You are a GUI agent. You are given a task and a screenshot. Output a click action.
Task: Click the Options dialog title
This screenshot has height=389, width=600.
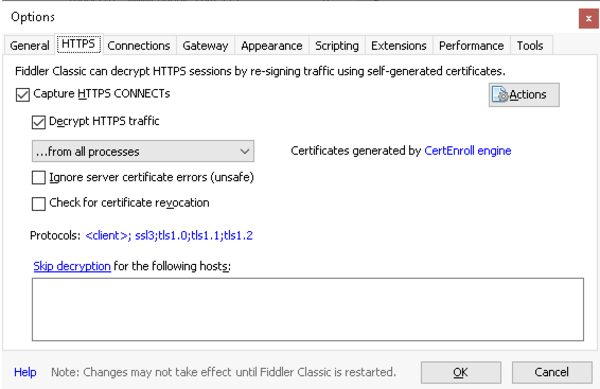click(33, 17)
